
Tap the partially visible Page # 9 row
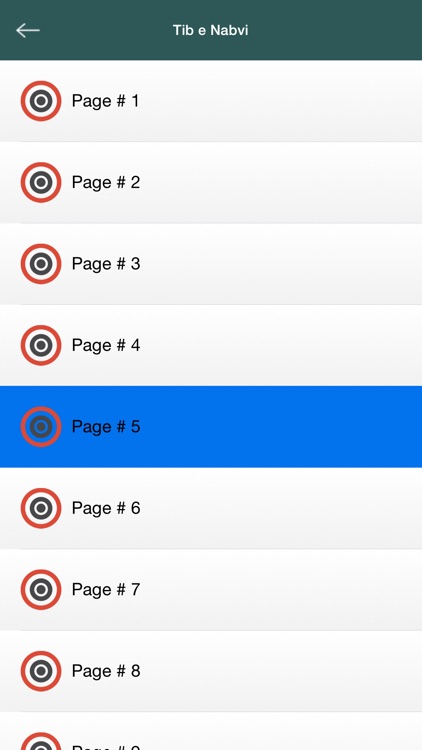pyautogui.click(x=211, y=731)
